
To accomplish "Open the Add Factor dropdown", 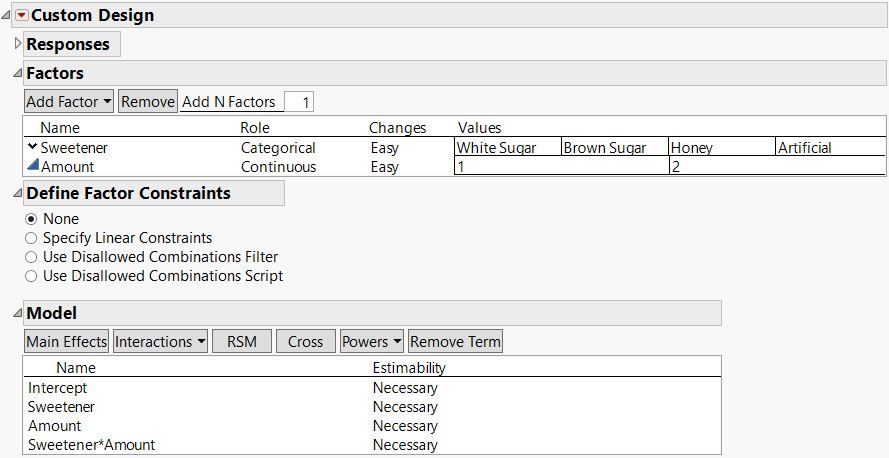I will pyautogui.click(x=68, y=102).
